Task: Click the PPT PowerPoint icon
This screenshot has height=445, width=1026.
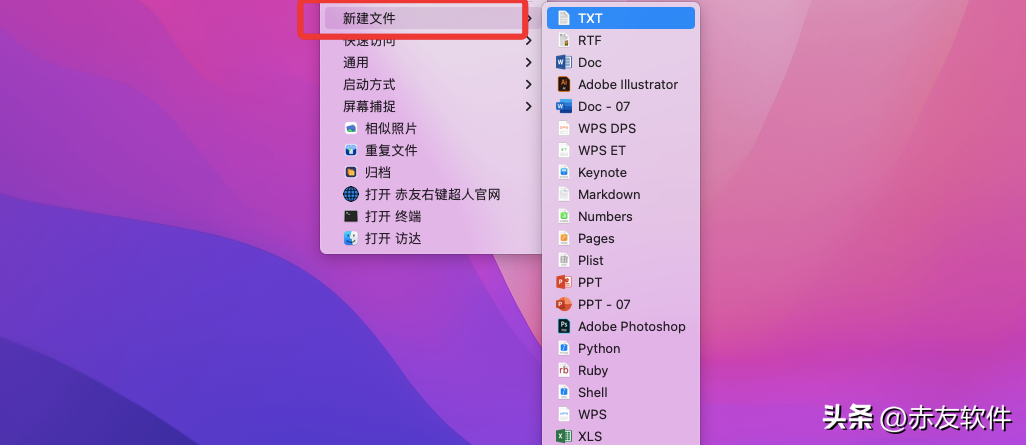Action: point(563,282)
